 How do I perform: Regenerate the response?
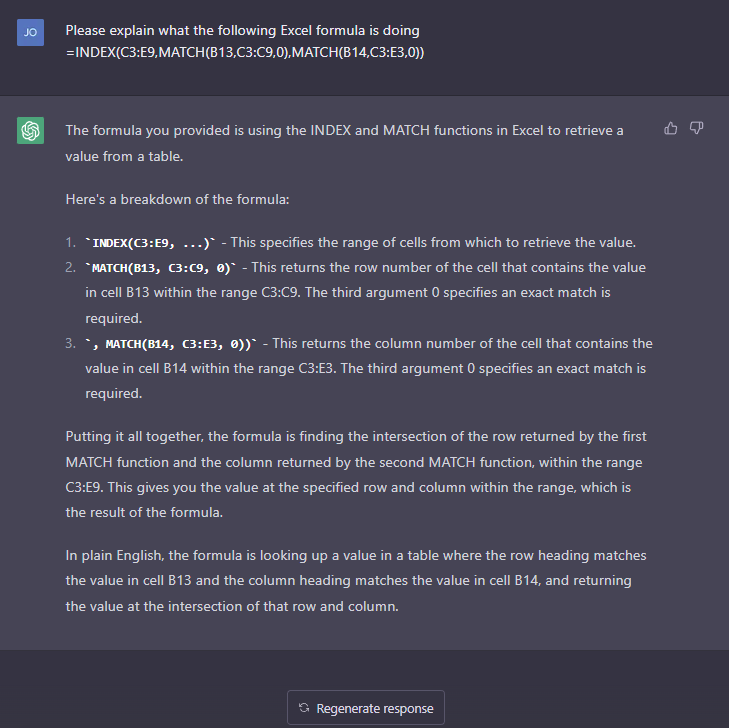coord(366,708)
